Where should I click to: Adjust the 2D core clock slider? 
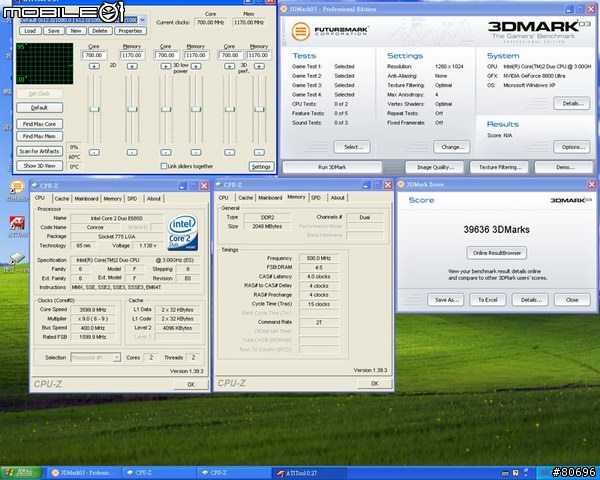tap(94, 109)
